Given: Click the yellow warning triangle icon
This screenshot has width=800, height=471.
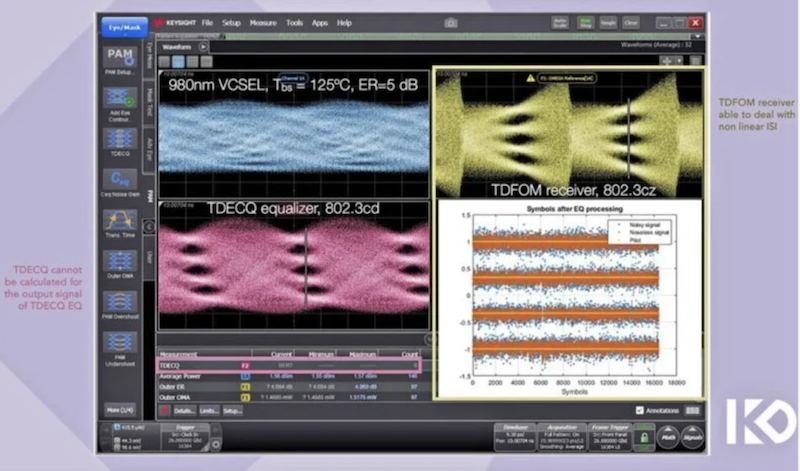Looking at the screenshot, I should pos(531,78).
